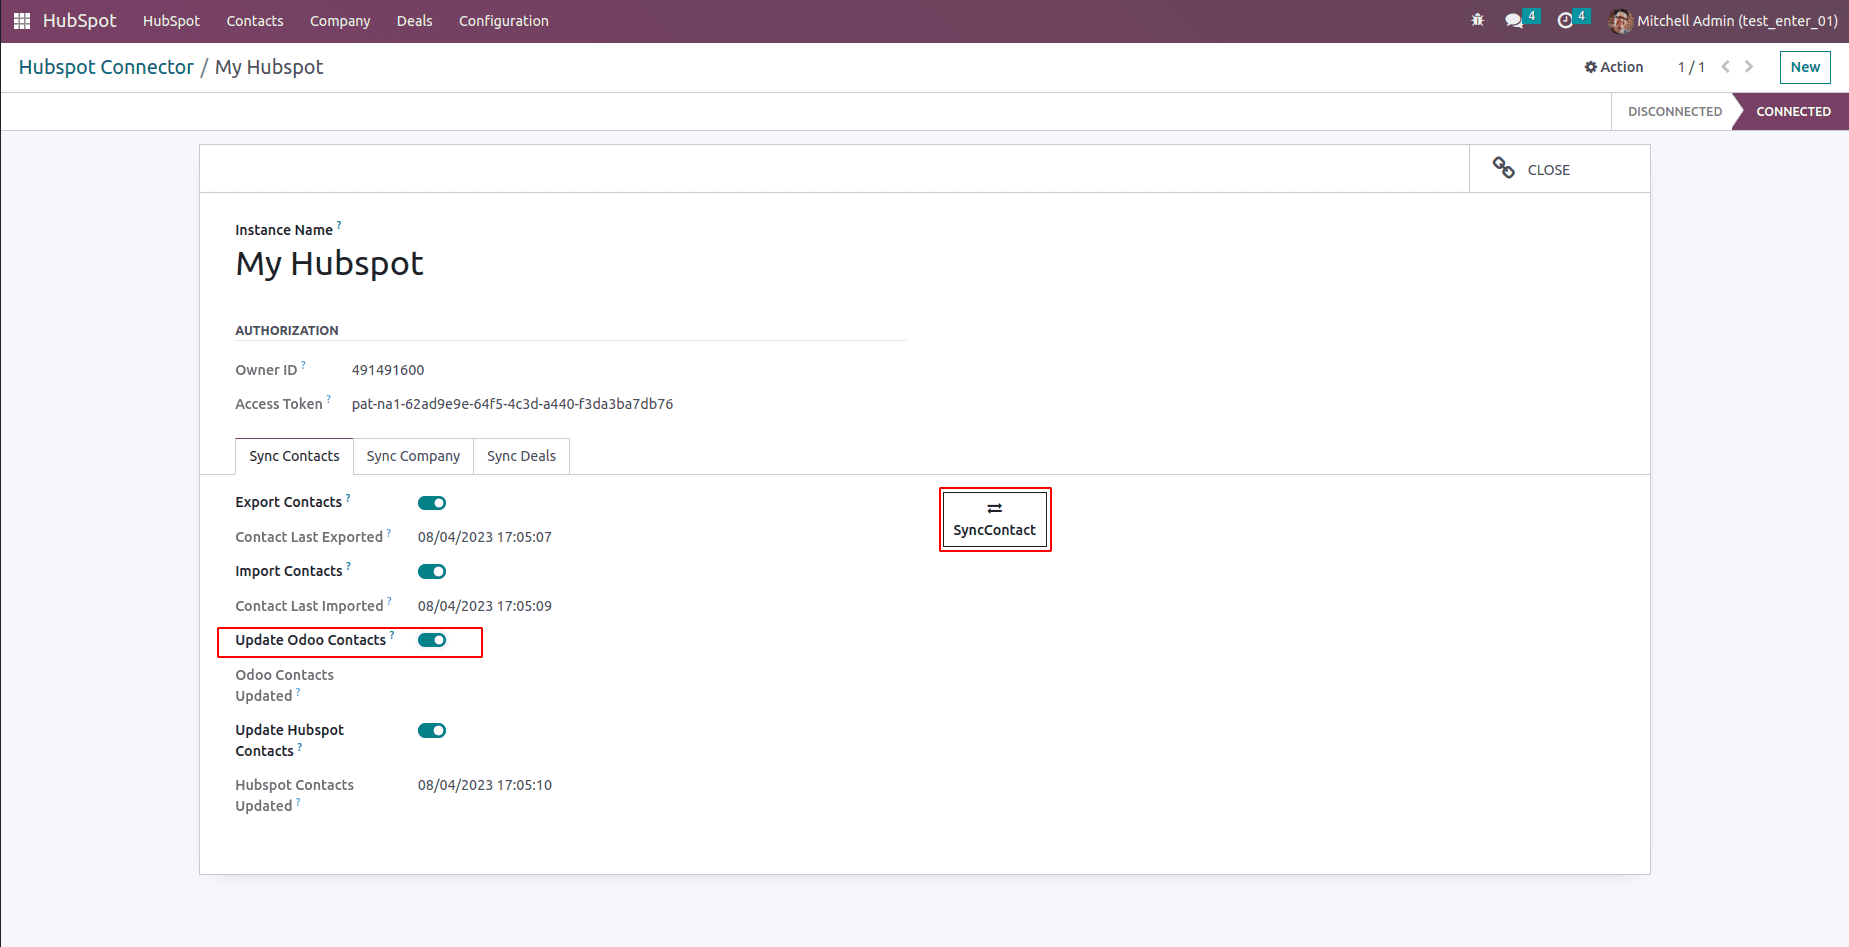
Task: Toggle Import Contacts switch
Action: point(432,572)
